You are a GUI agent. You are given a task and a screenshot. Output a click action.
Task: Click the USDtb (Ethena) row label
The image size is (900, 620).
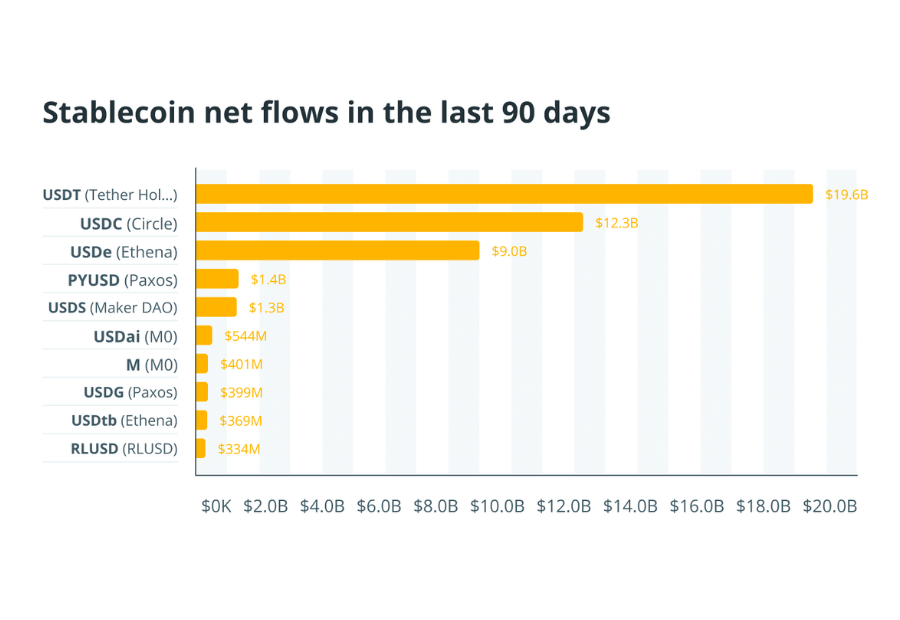(x=124, y=420)
